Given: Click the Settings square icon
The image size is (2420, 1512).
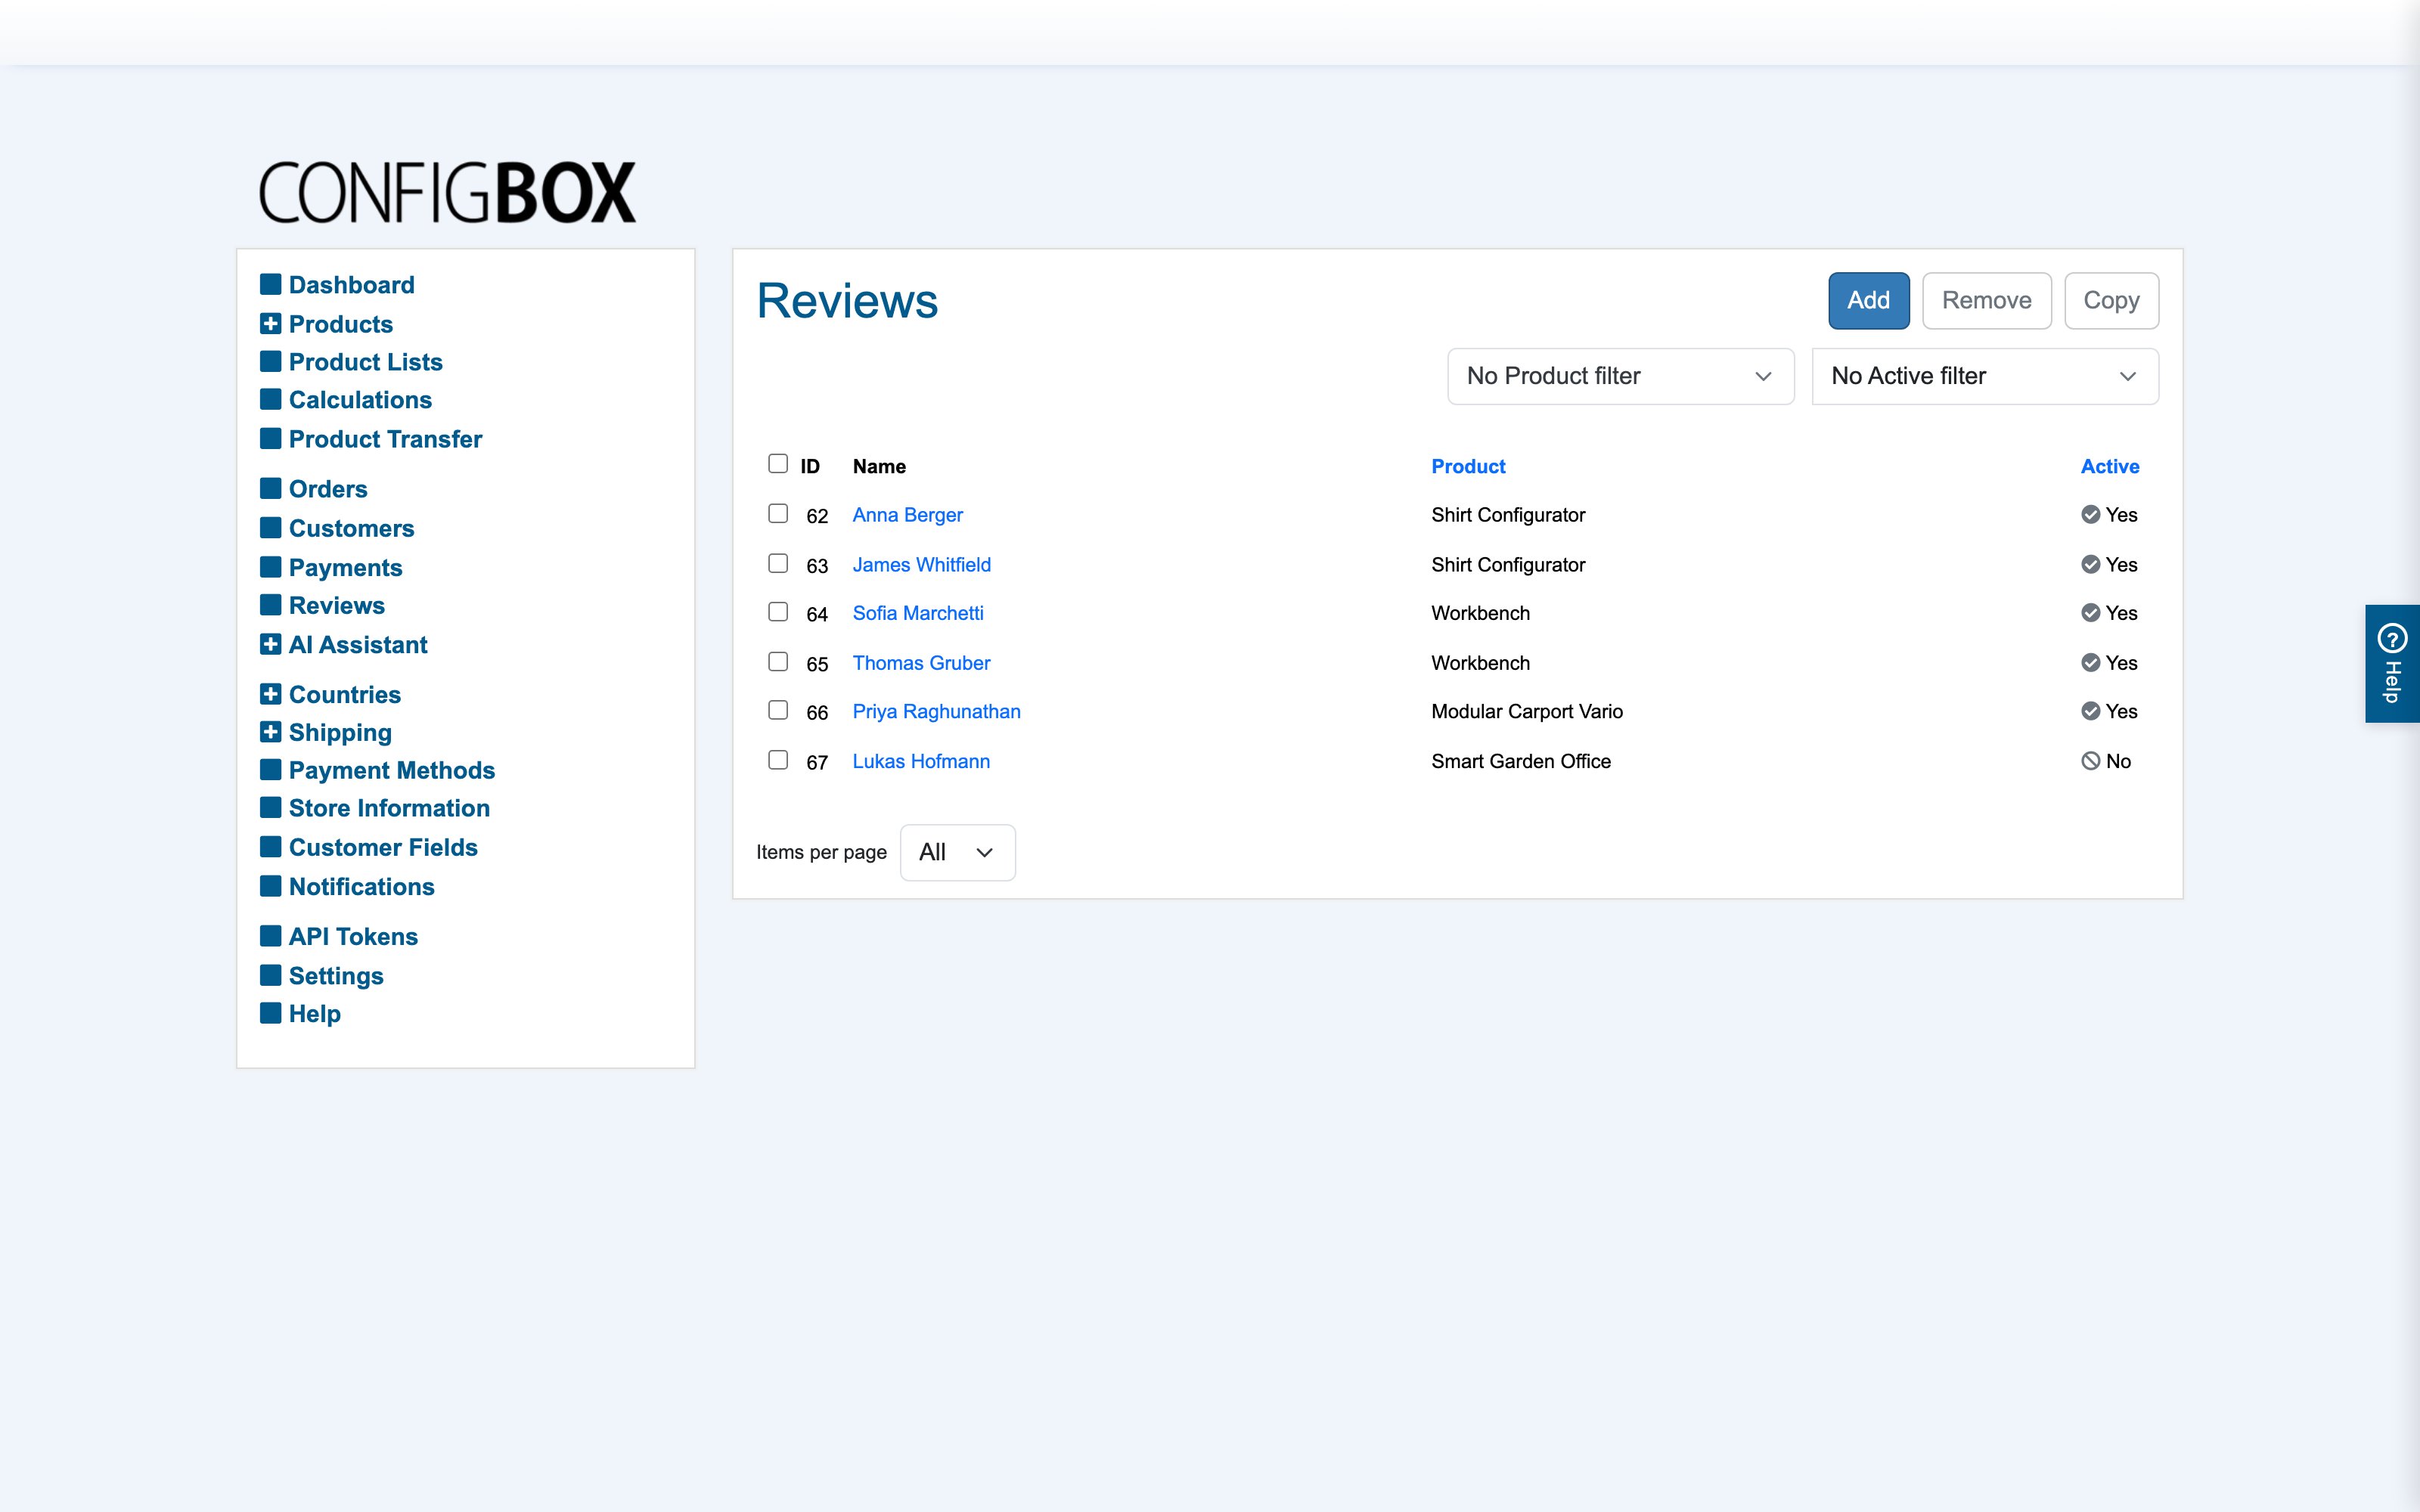Looking at the screenshot, I should [x=270, y=974].
